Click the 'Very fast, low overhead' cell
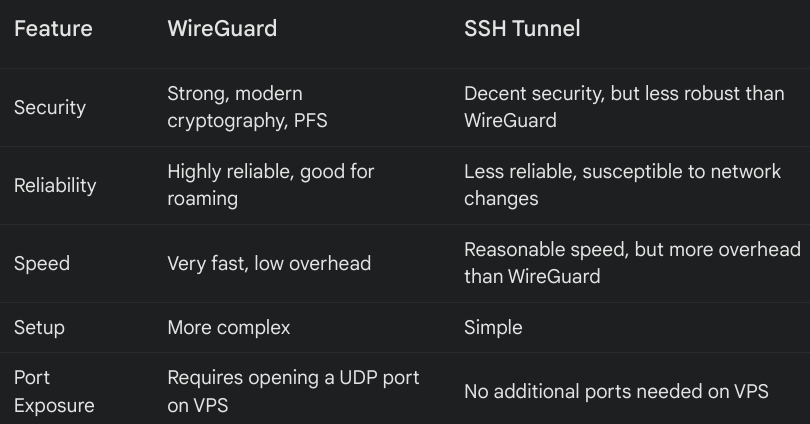Viewport: 810px width, 424px height. (269, 263)
